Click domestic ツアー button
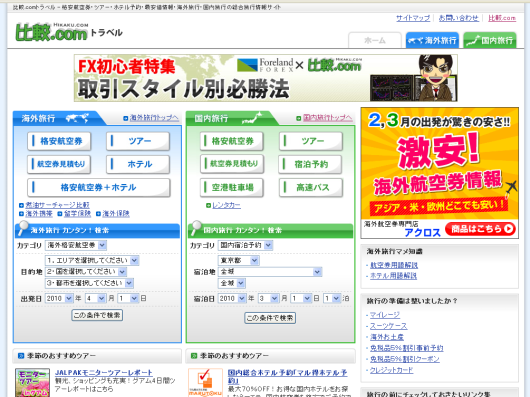530x397 pixels. pos(311,141)
